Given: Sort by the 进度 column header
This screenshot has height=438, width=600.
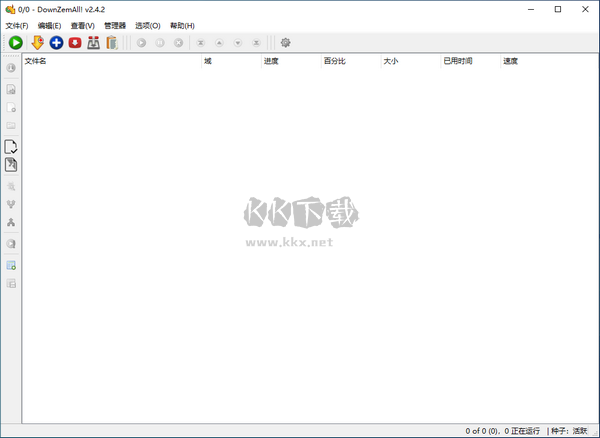Looking at the screenshot, I should coord(291,61).
